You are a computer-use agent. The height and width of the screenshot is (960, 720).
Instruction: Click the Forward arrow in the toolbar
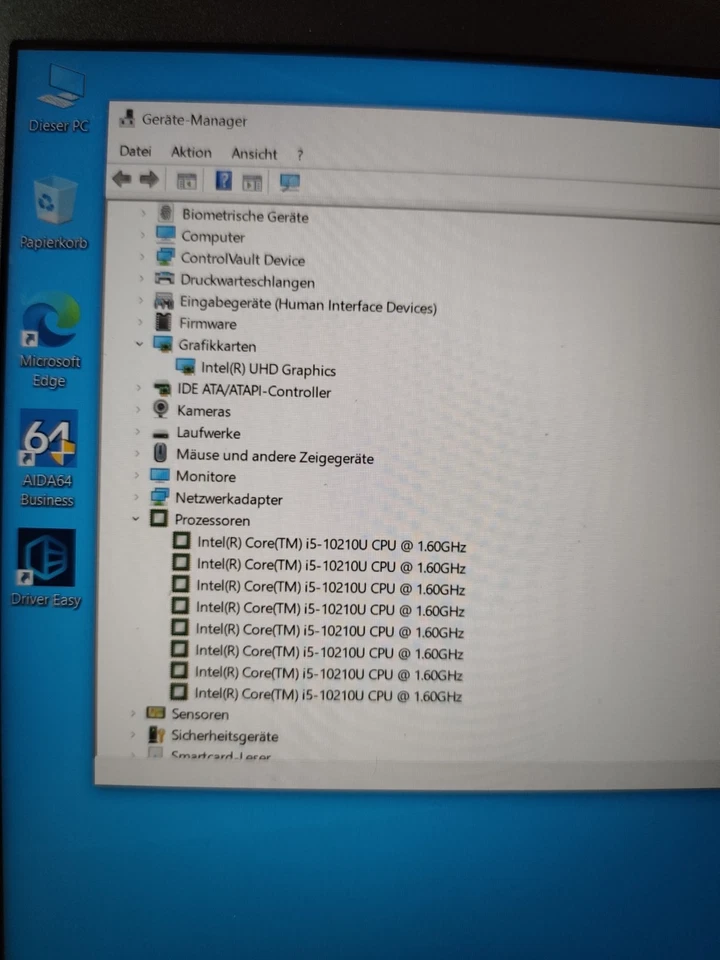[x=149, y=179]
